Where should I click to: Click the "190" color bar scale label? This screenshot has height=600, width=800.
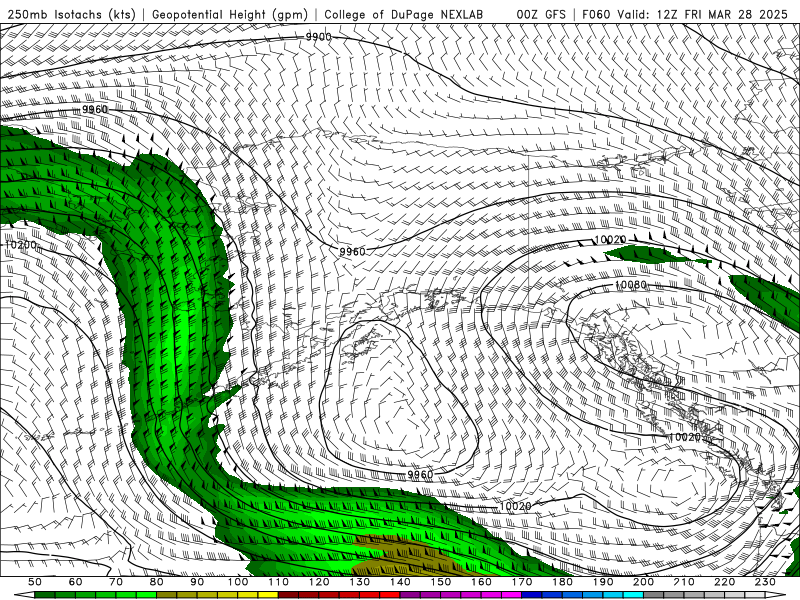(x=603, y=582)
